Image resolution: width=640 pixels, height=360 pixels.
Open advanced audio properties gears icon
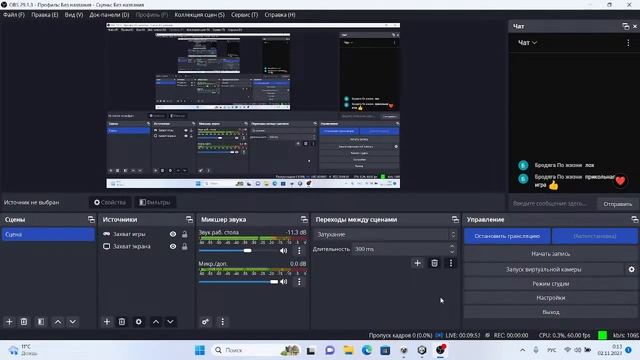pyautogui.click(x=205, y=322)
